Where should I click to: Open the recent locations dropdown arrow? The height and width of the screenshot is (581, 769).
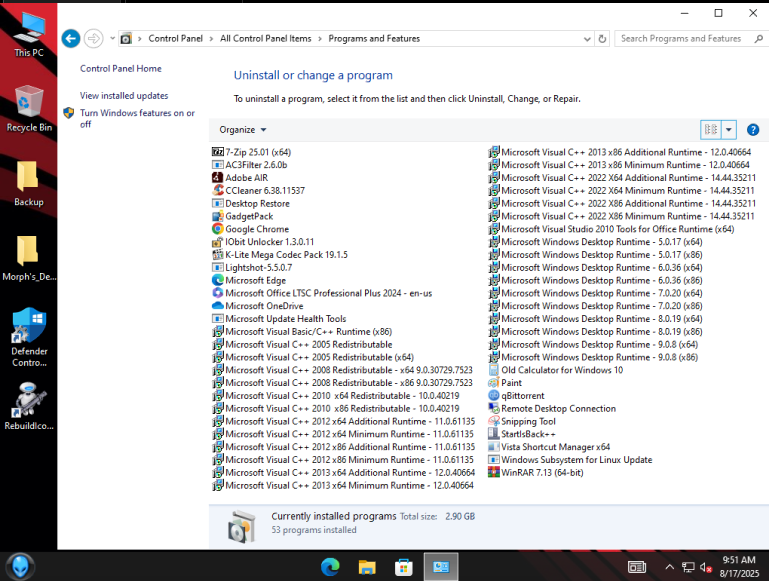(112, 38)
